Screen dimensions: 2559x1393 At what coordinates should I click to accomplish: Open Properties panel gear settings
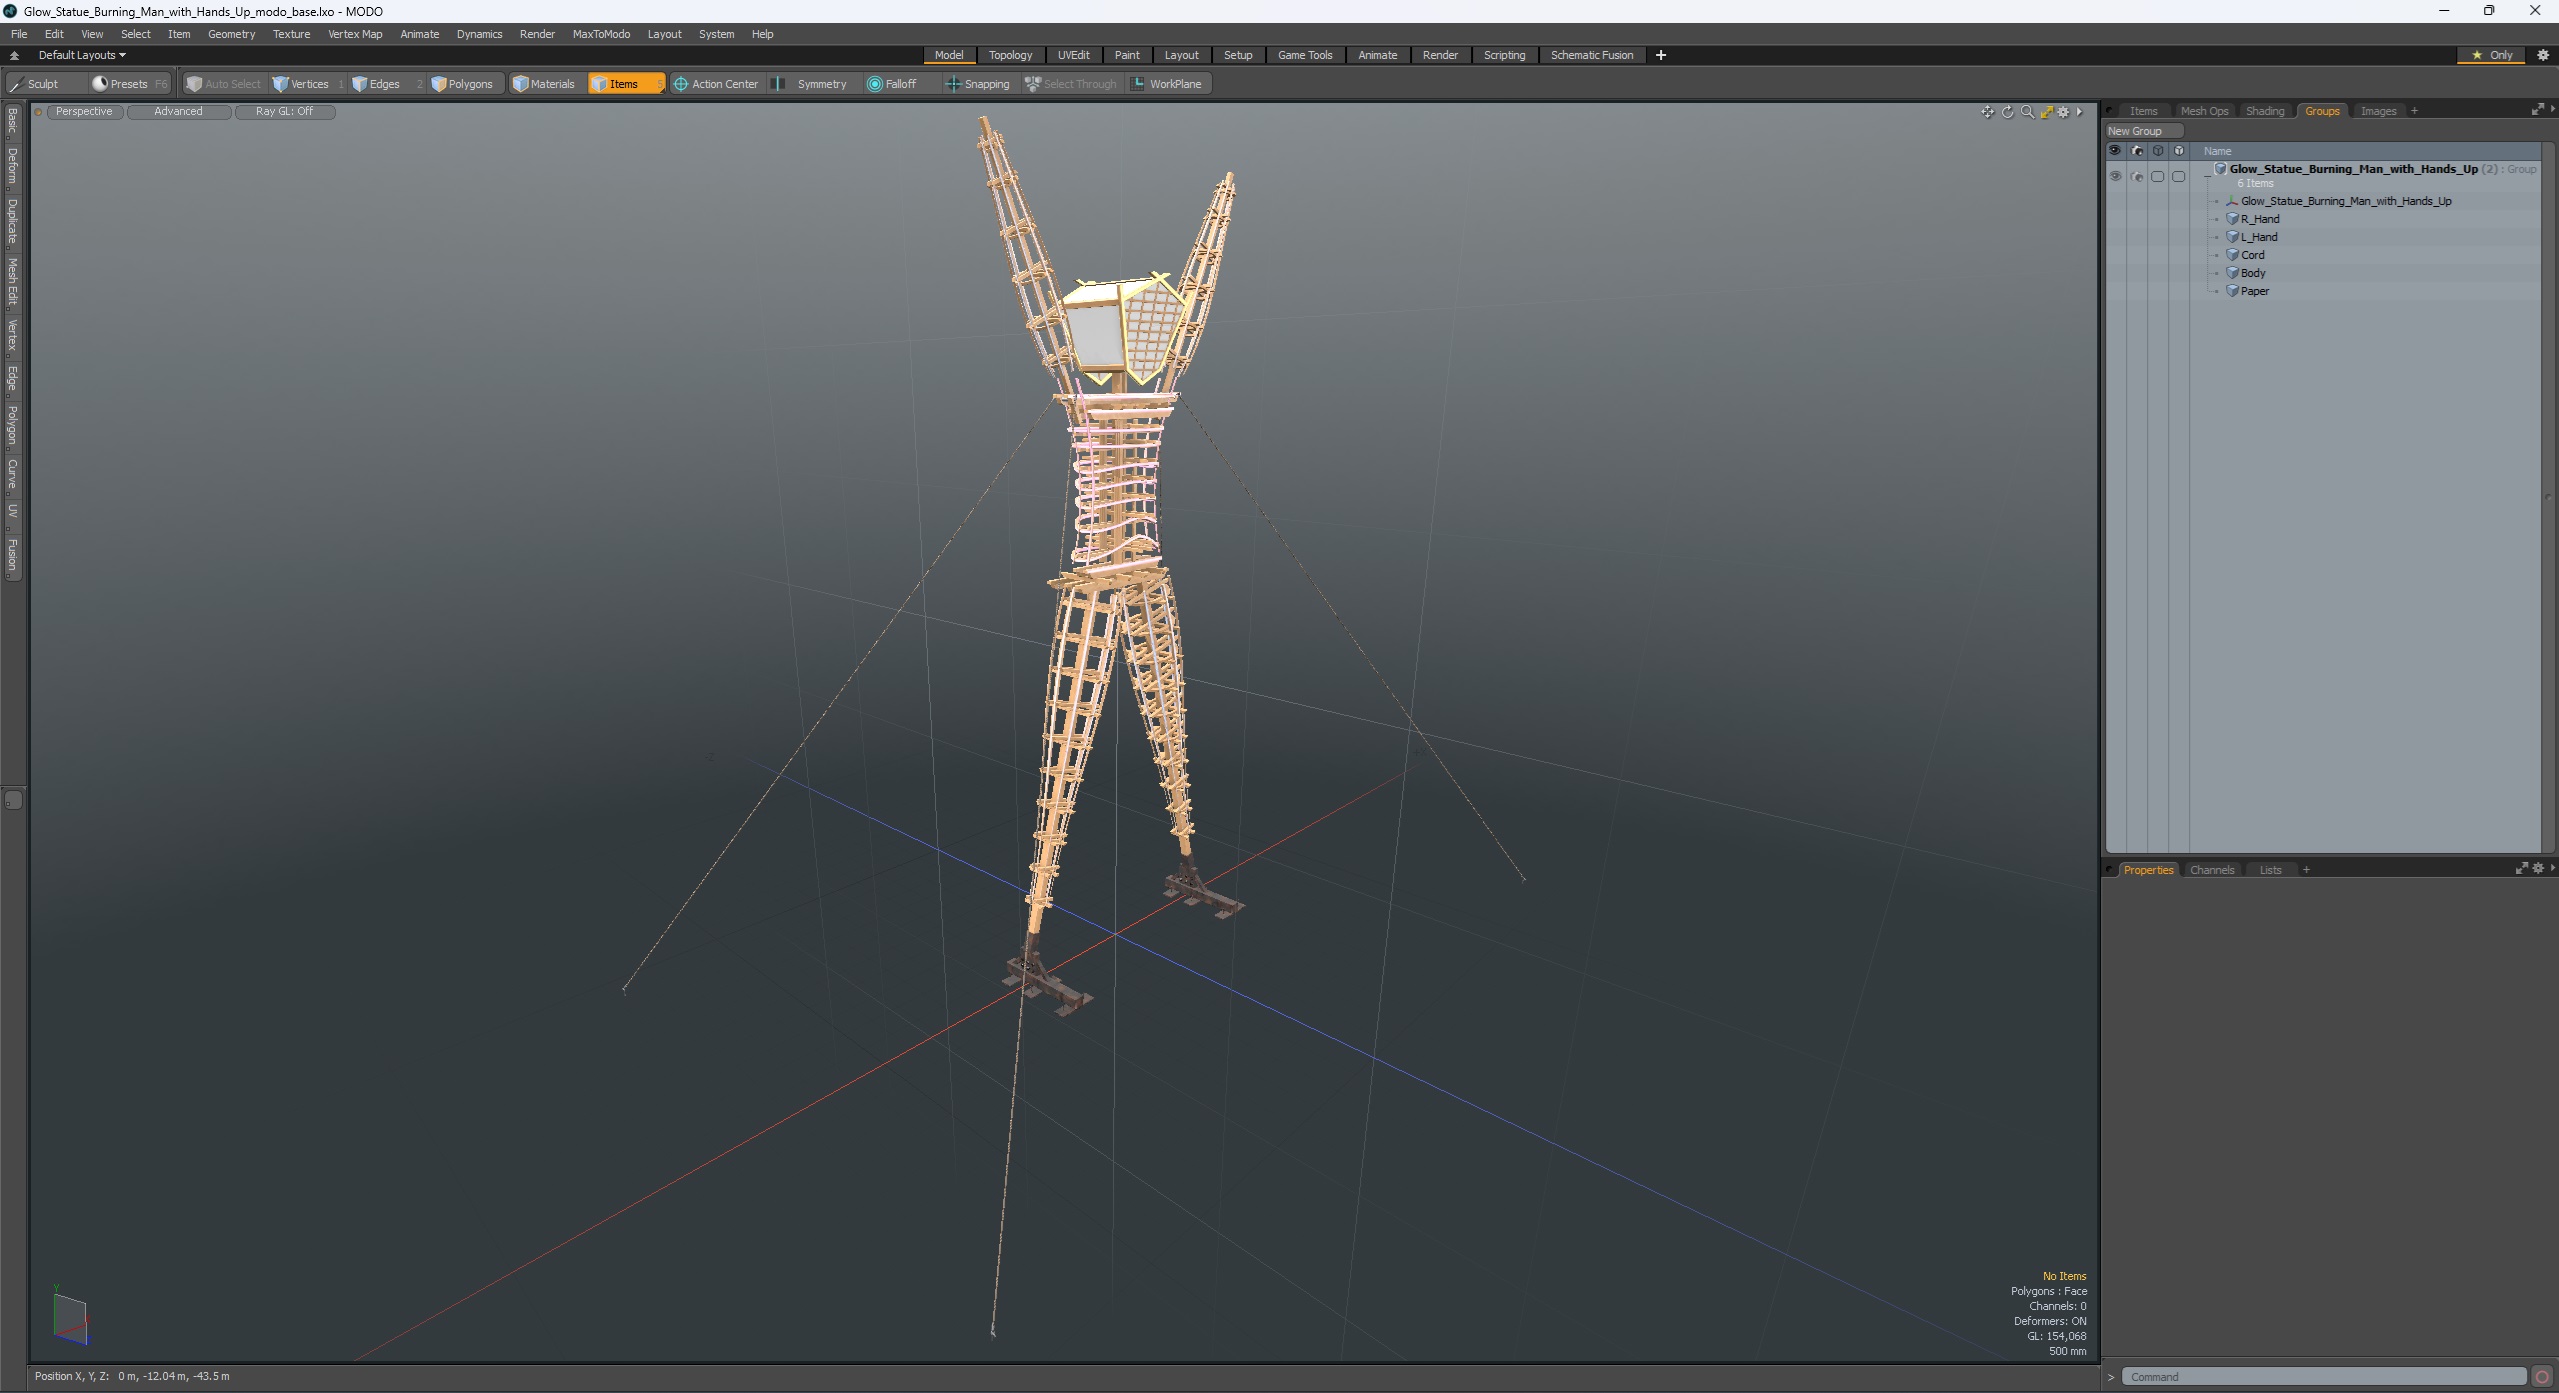click(x=2537, y=869)
